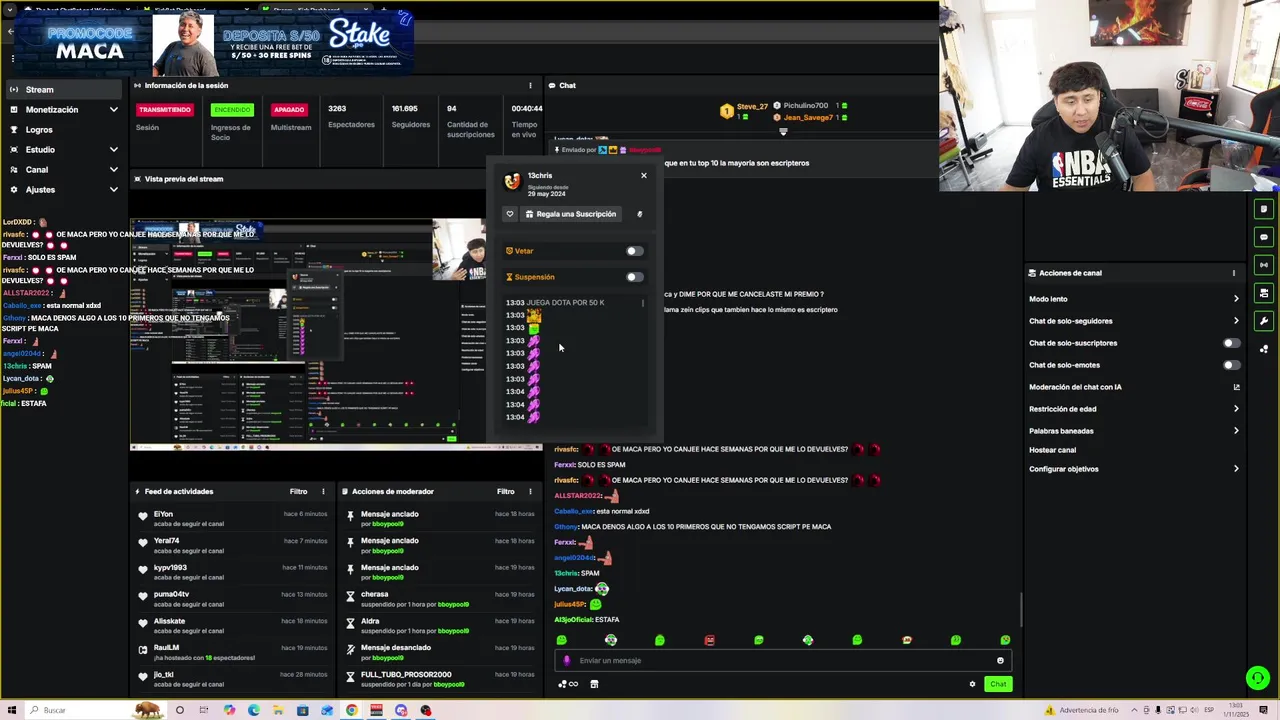Click the stream preview thumbnail

pos(336,333)
